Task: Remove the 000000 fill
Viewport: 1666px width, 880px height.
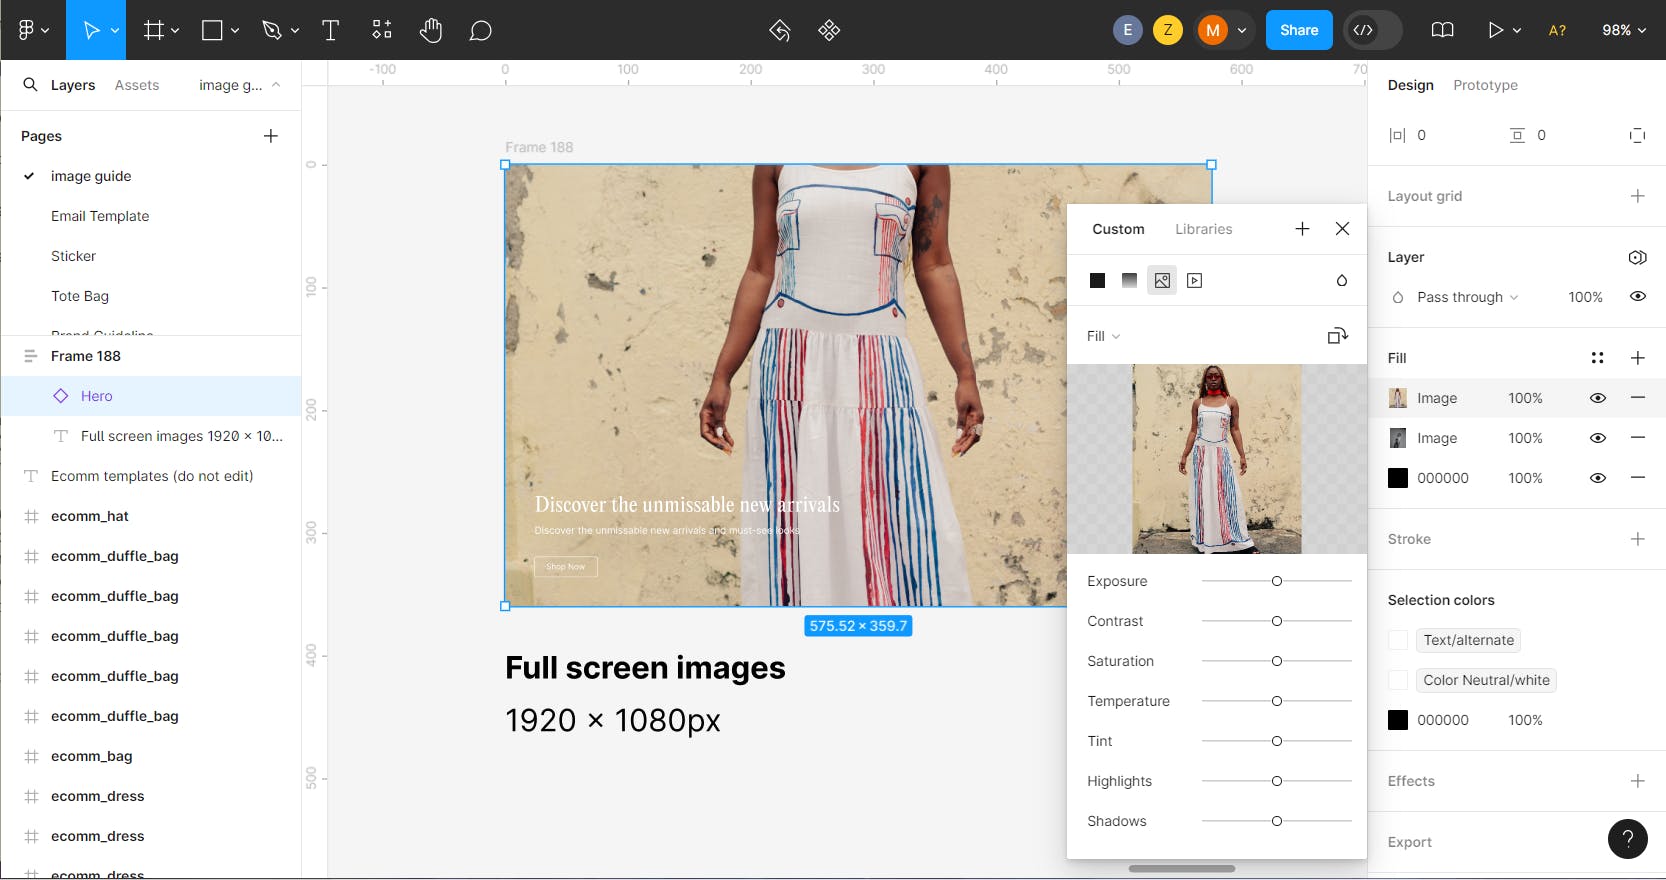Action: [x=1638, y=478]
